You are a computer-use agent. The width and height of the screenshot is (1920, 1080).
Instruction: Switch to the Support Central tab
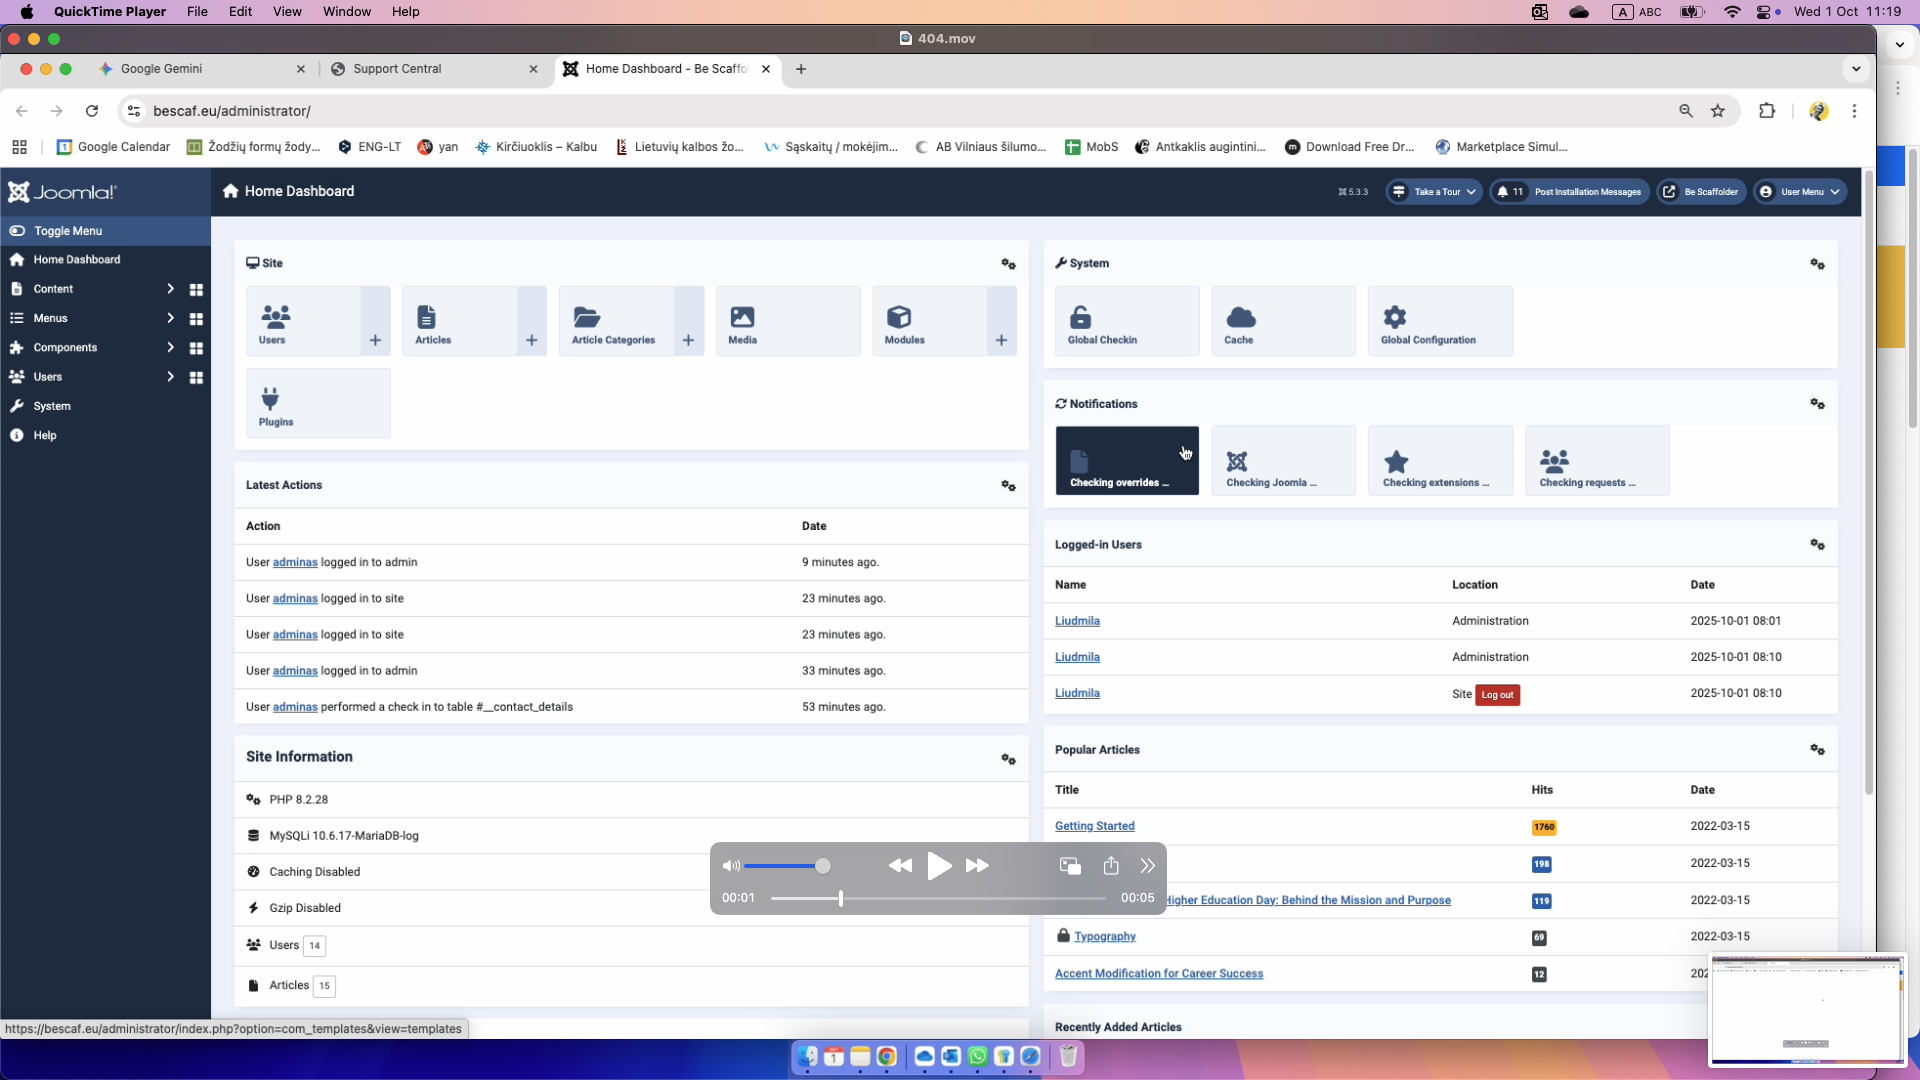click(397, 69)
